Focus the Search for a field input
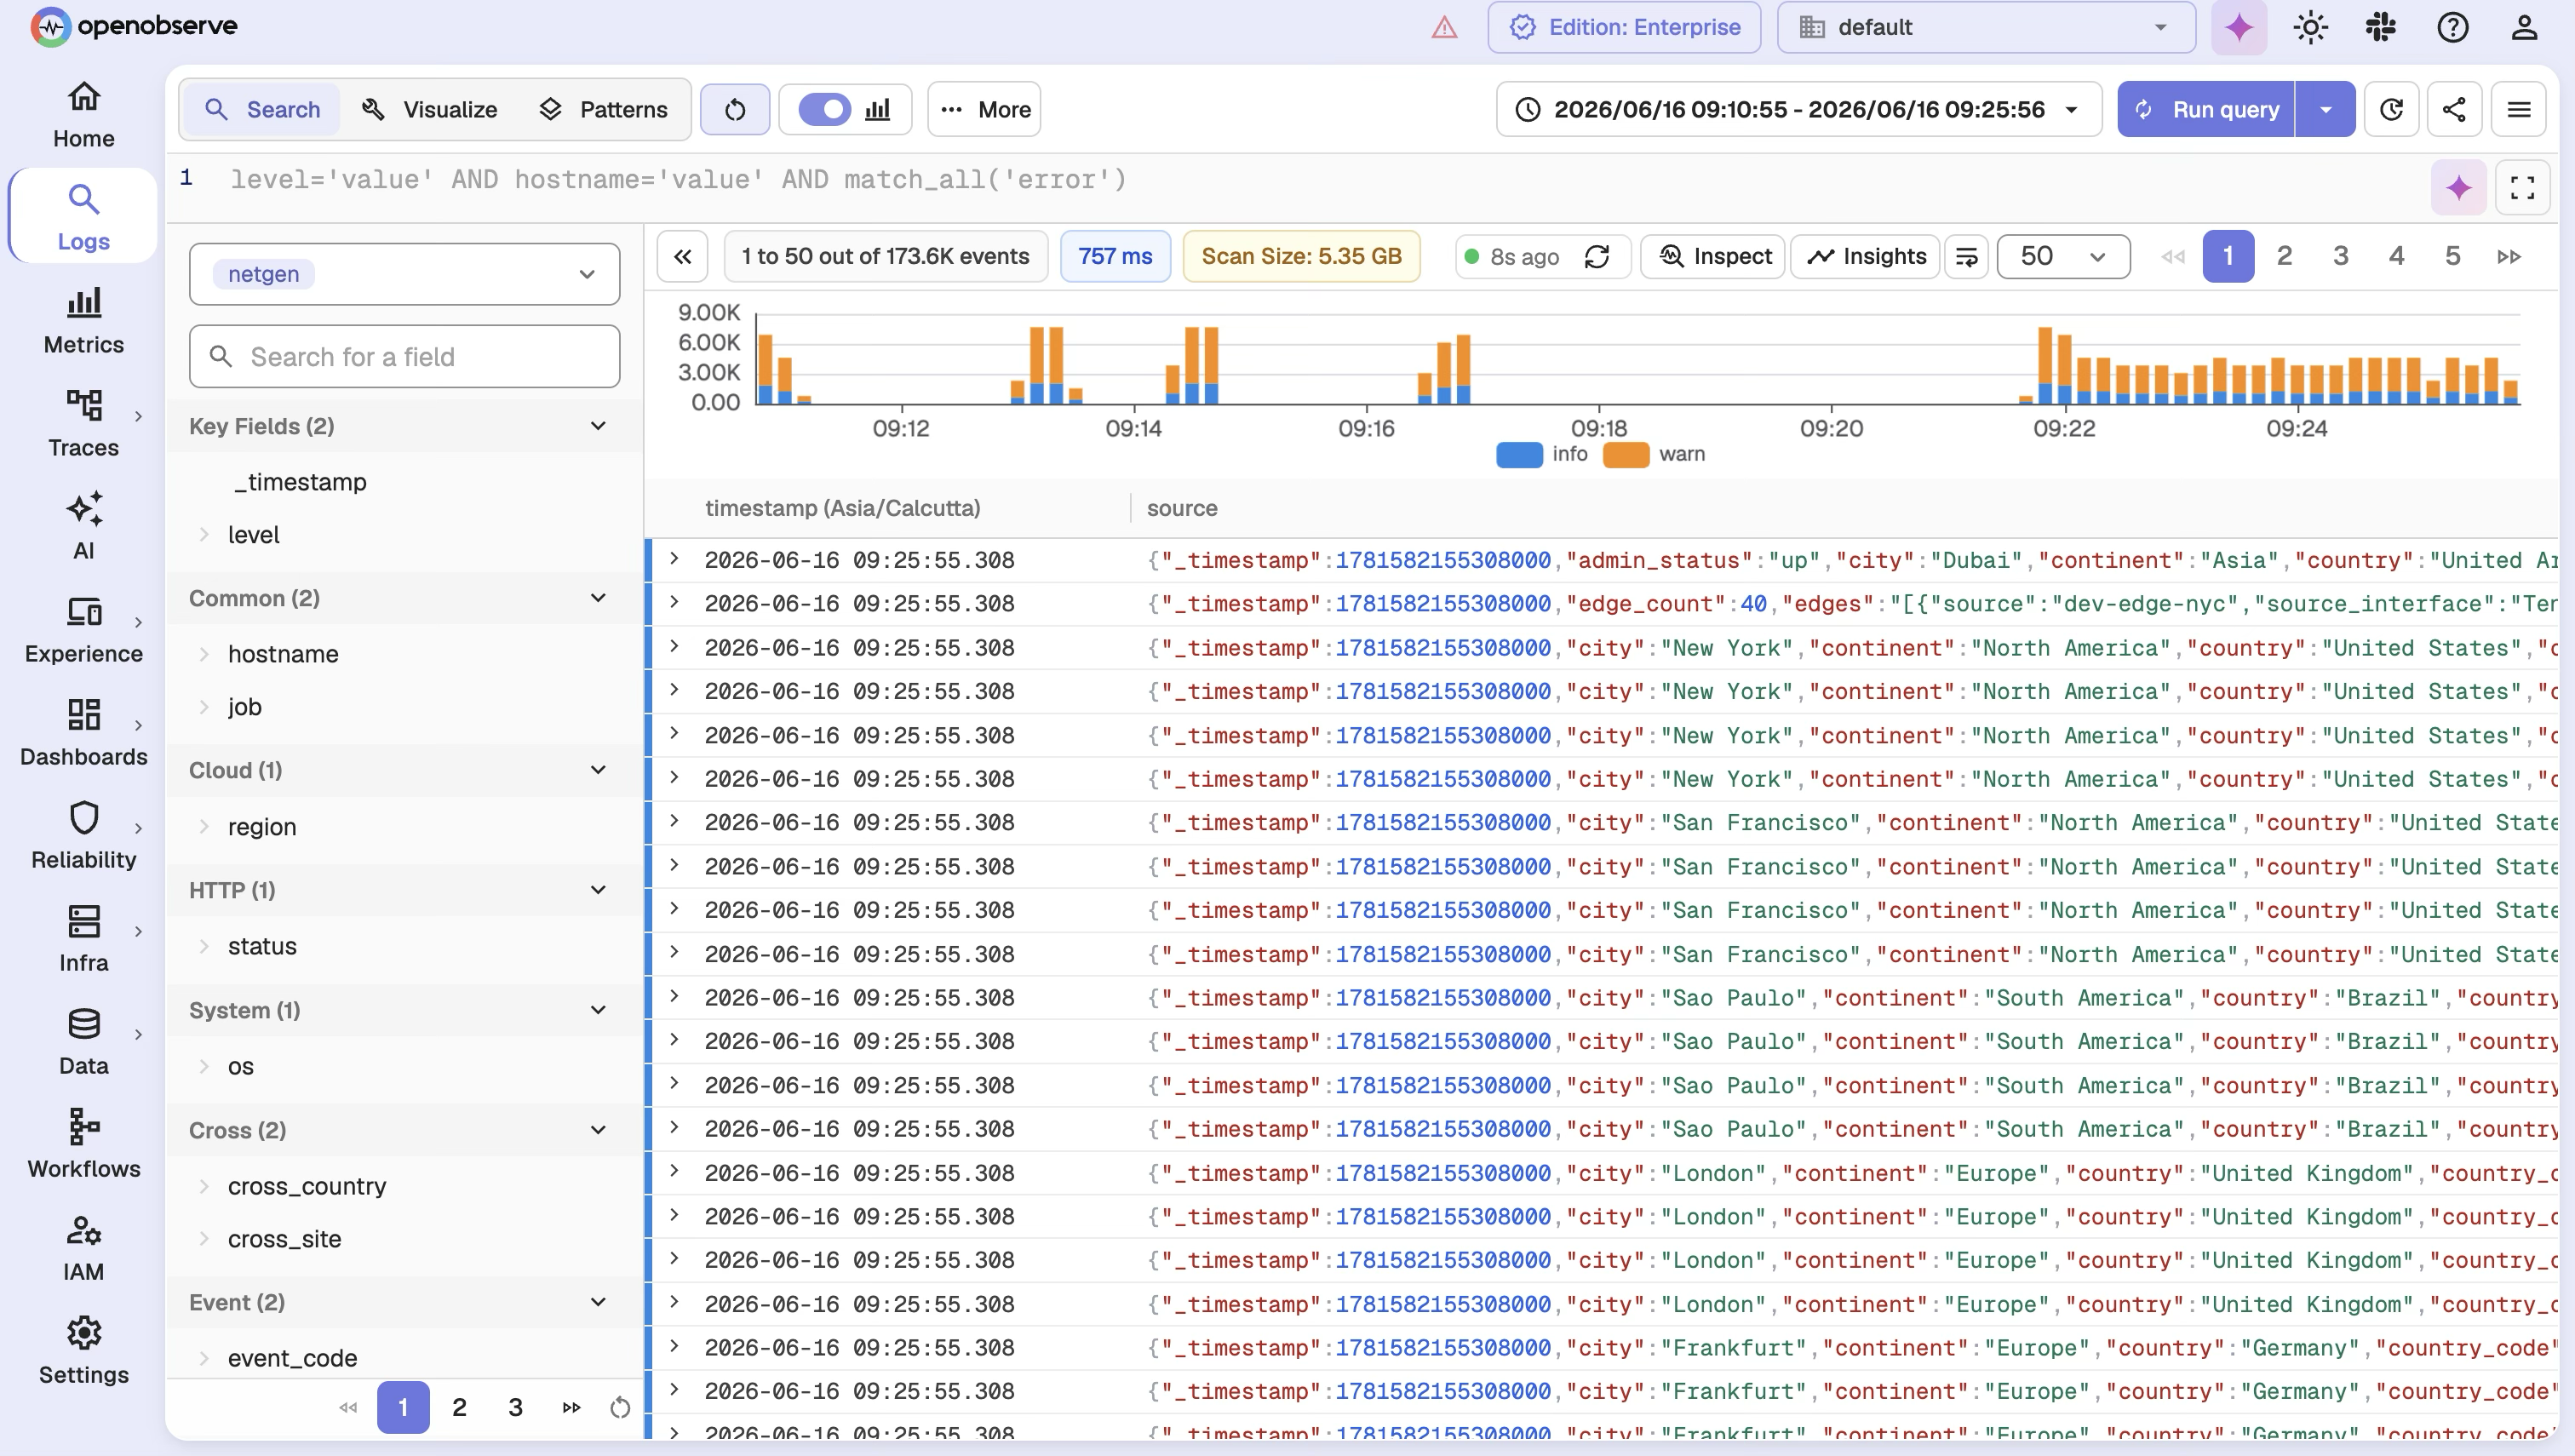The image size is (2575, 1456). (x=404, y=356)
